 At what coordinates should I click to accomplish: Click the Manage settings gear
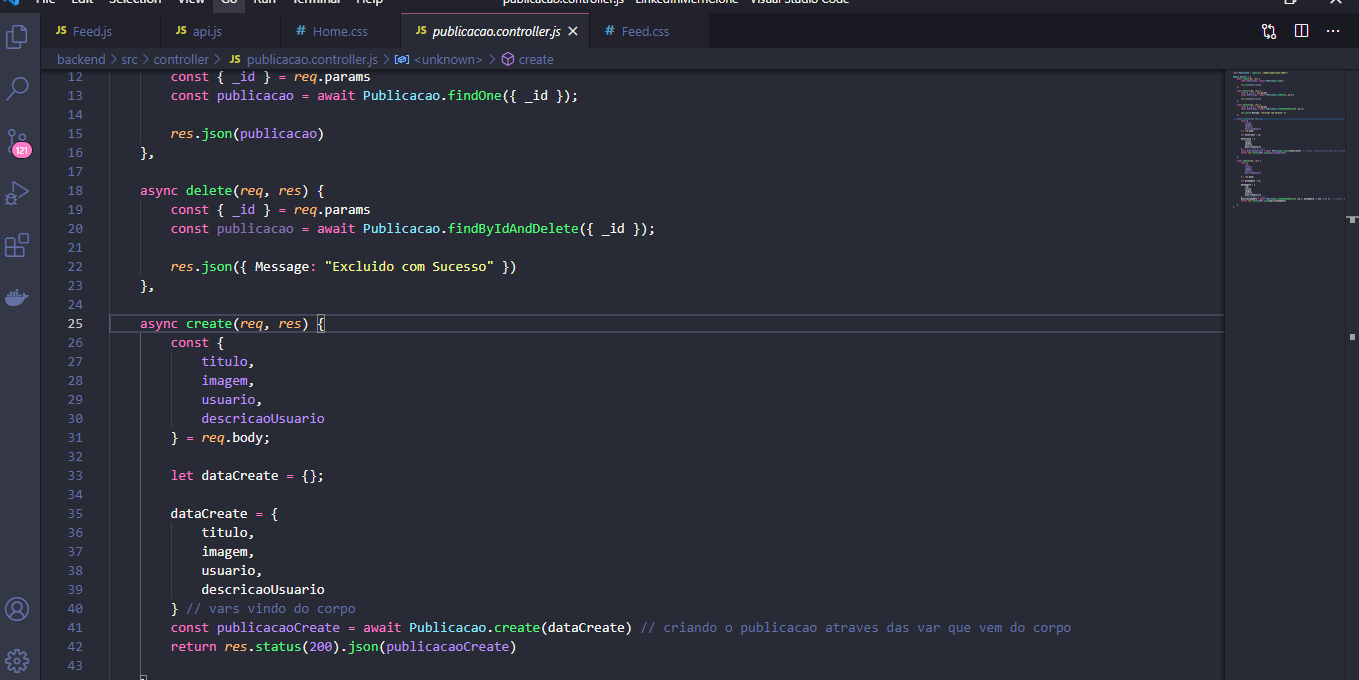point(16,660)
